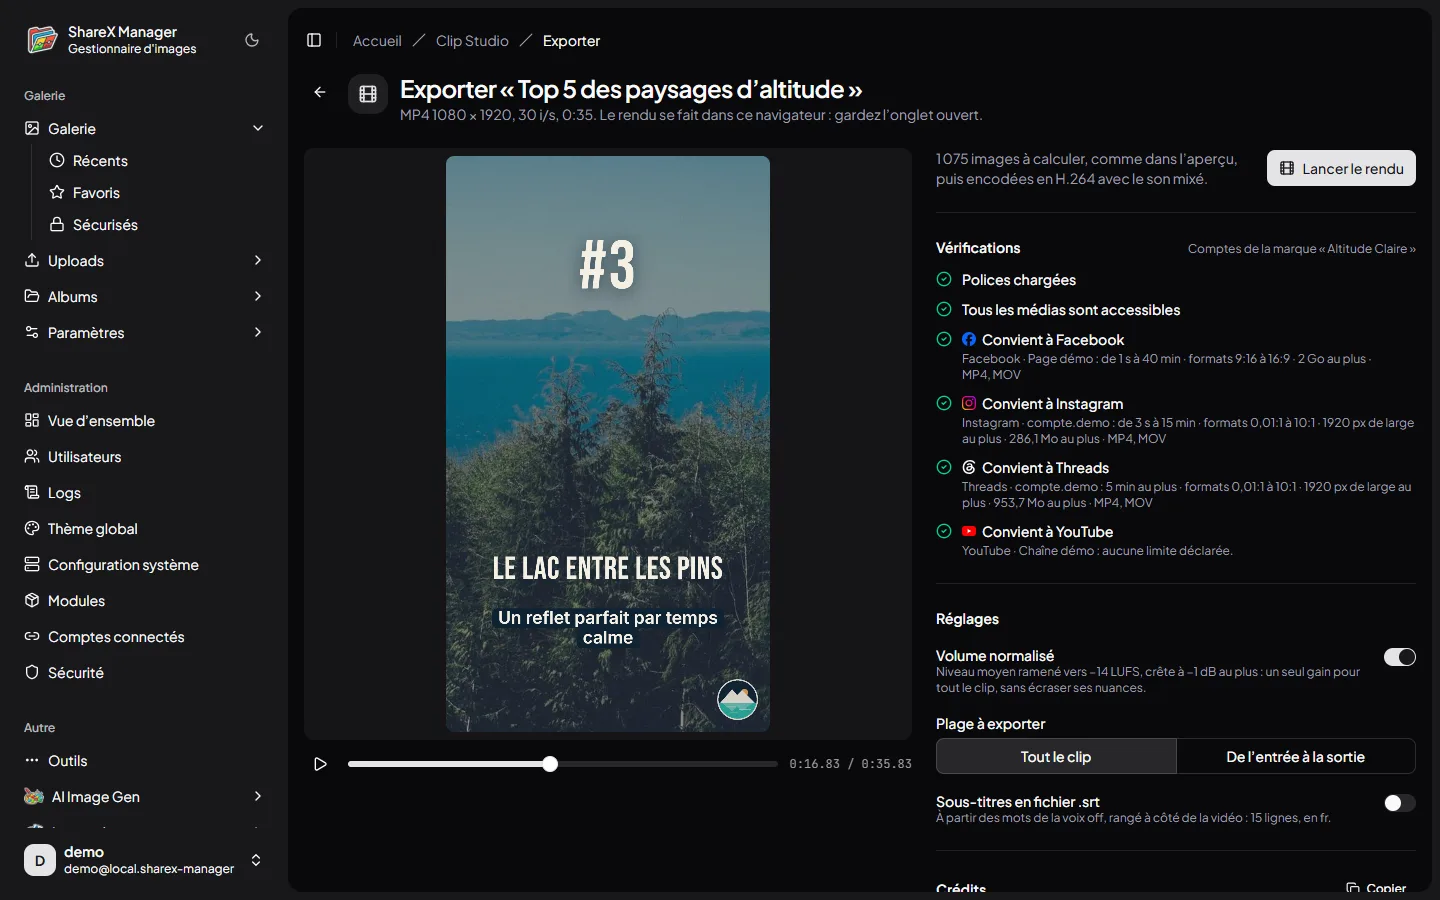The width and height of the screenshot is (1440, 900).
Task: Copy the credits with Copier button
Action: pyautogui.click(x=1376, y=888)
